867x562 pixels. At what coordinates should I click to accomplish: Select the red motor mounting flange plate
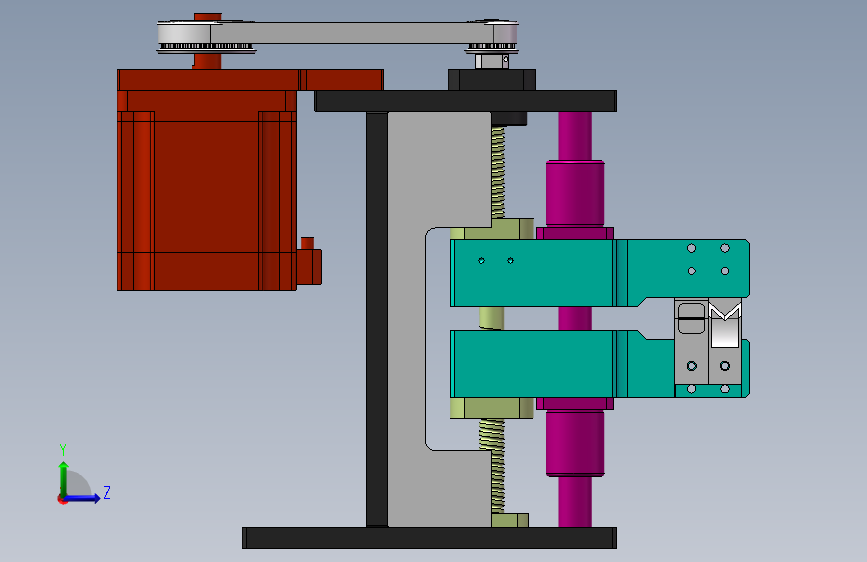click(250, 80)
